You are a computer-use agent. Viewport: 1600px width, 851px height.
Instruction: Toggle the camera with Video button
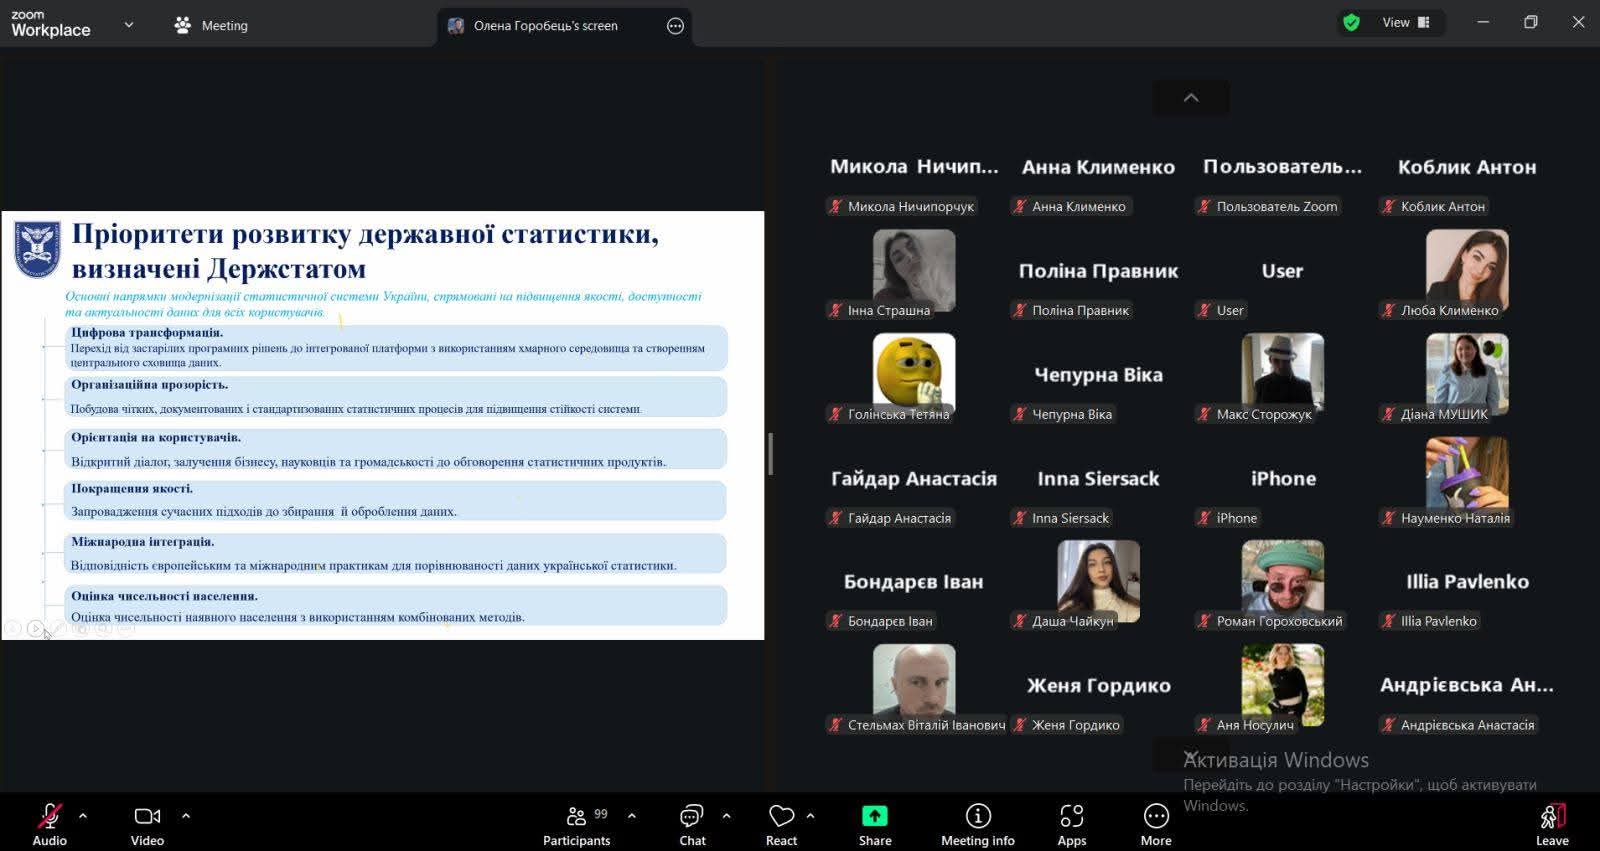click(x=147, y=825)
